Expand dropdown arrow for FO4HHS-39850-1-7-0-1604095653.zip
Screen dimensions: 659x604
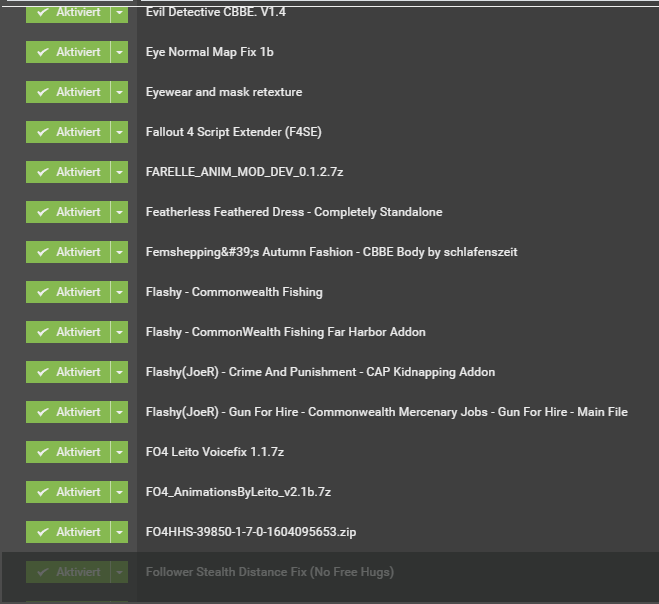[119, 532]
